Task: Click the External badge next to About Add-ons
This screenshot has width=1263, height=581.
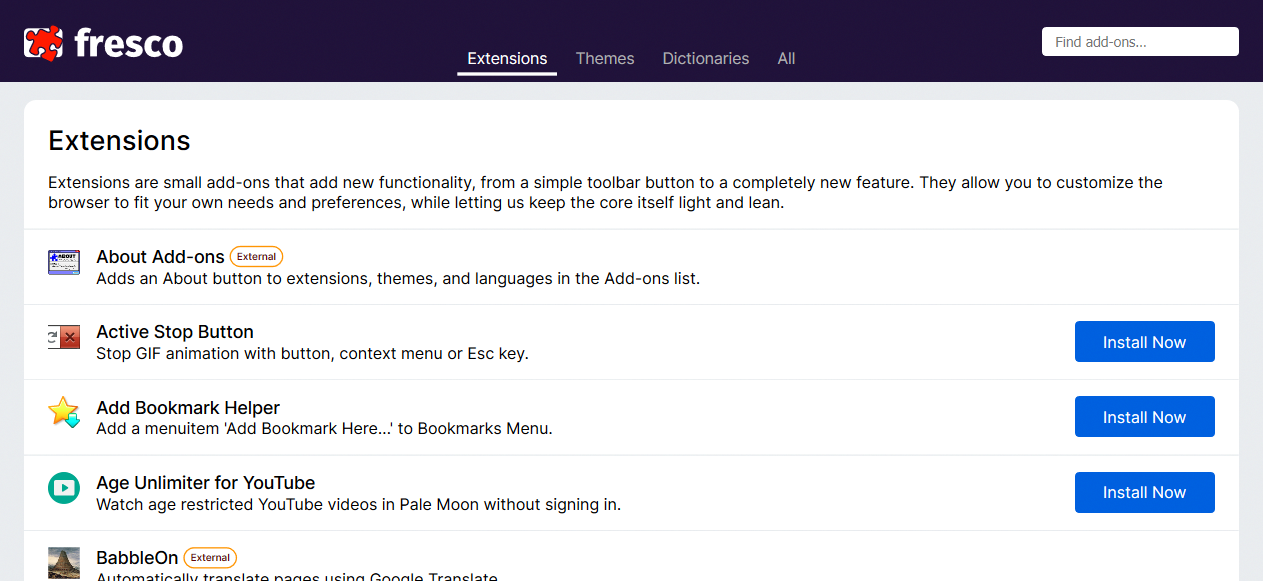Action: 257,257
